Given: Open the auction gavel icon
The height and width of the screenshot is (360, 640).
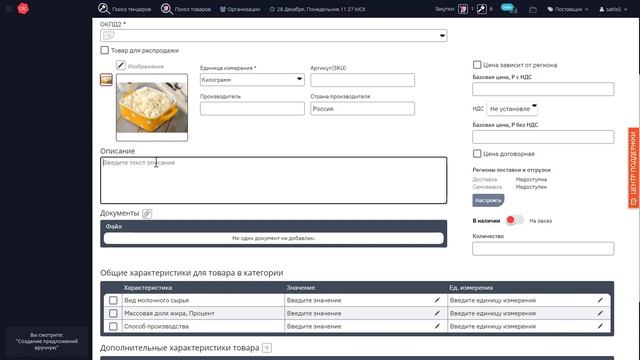Looking at the screenshot, I should click(x=482, y=9).
